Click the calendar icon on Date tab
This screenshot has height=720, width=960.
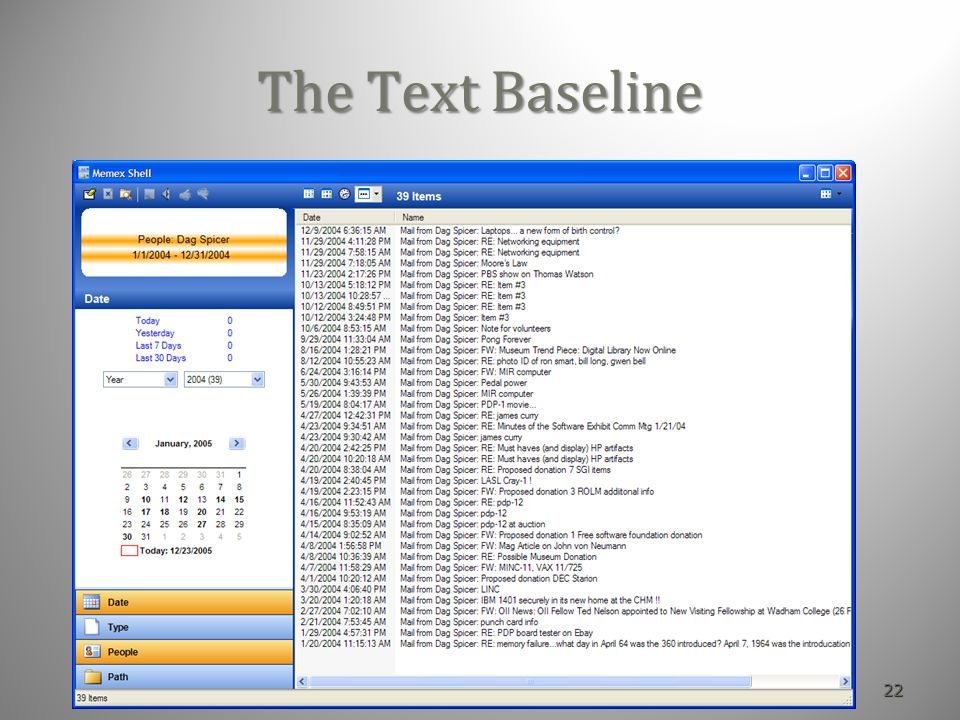(x=91, y=602)
